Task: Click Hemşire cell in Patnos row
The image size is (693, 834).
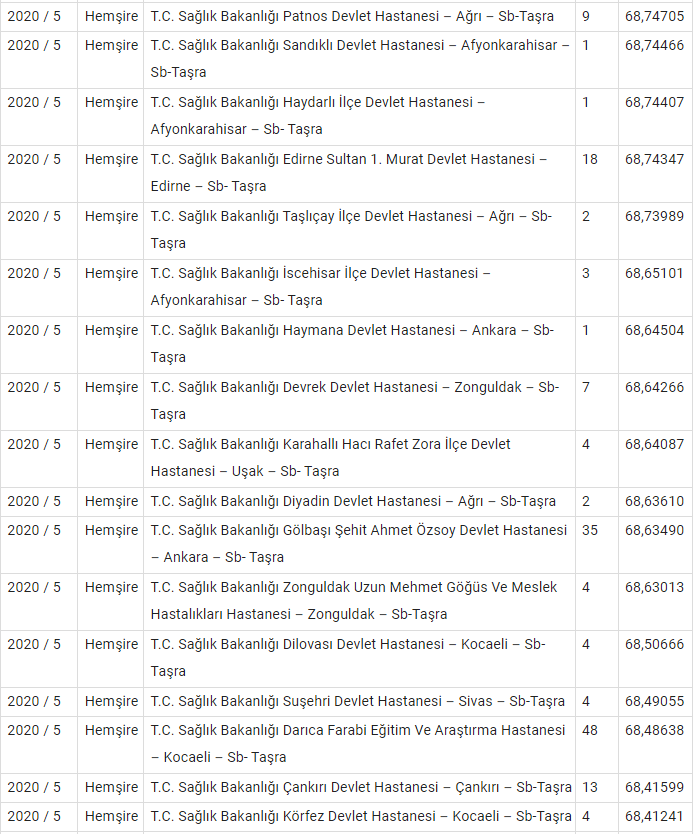Action: [111, 16]
